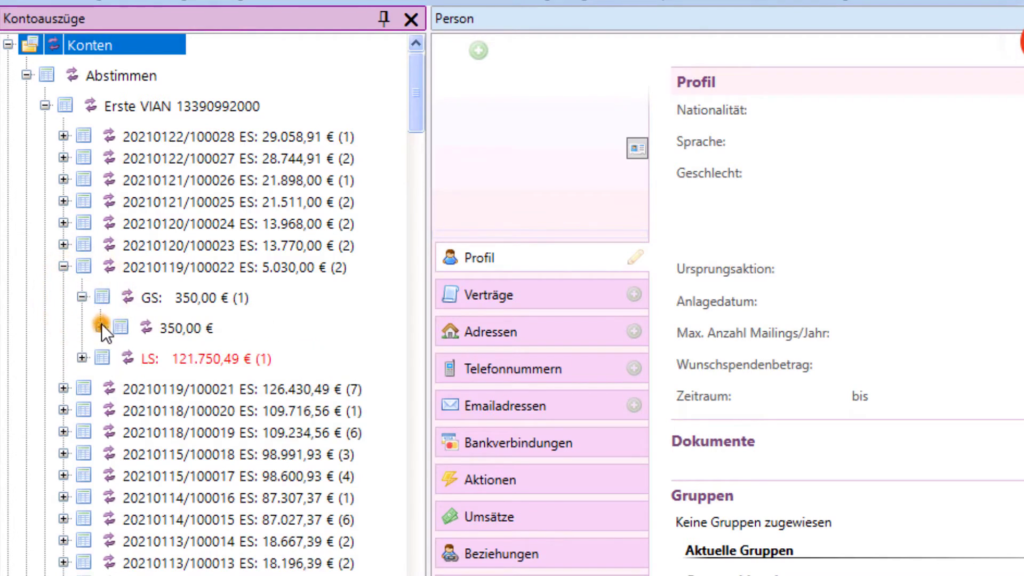
Task: Expand statement 20210122/100027
Action: [63, 157]
